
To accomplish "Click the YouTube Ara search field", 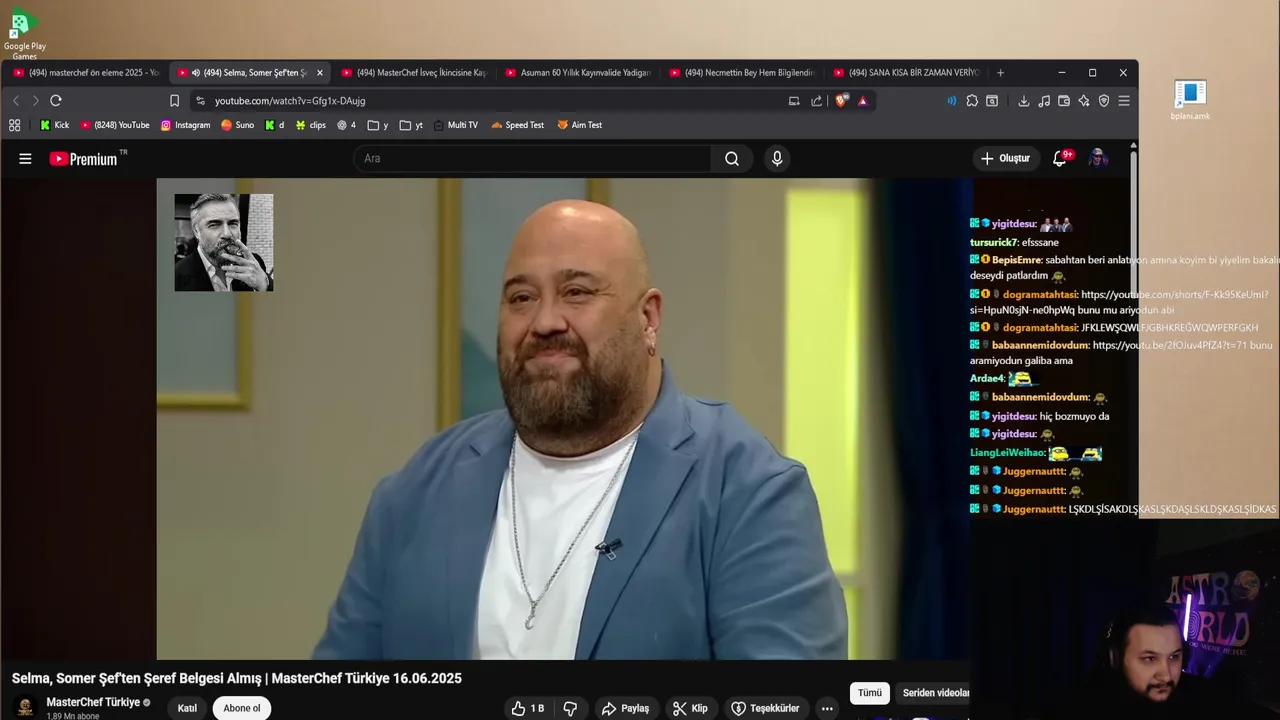I will [x=532, y=158].
